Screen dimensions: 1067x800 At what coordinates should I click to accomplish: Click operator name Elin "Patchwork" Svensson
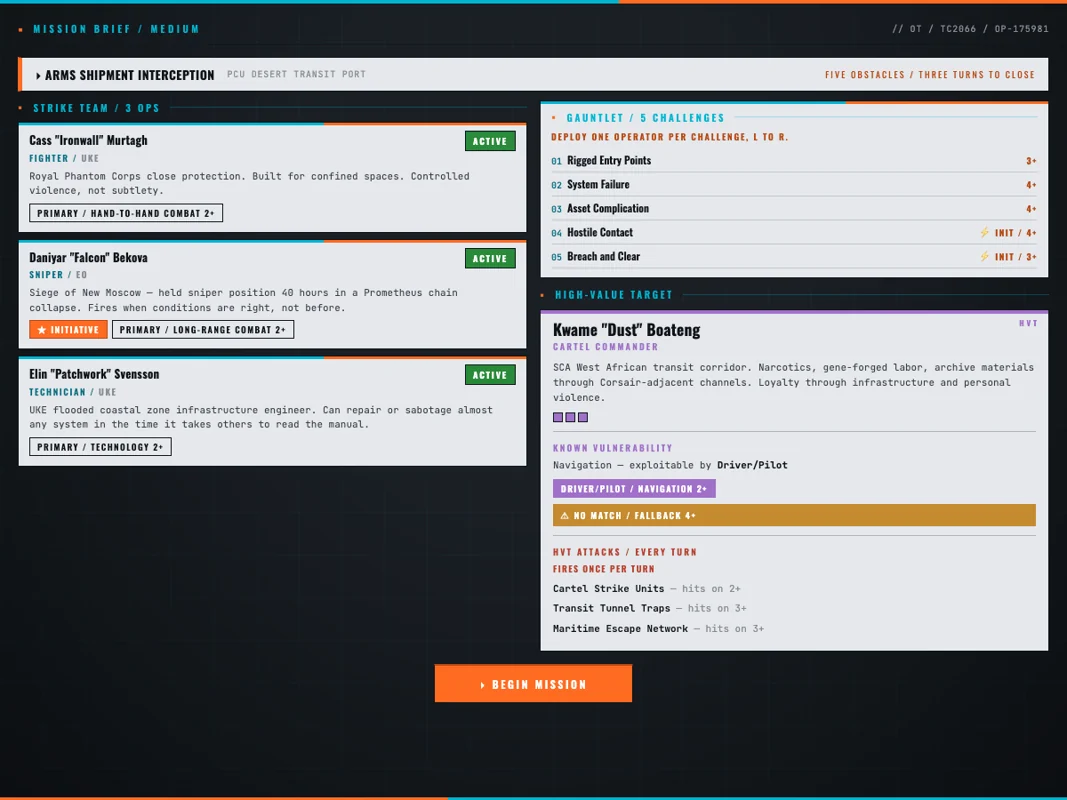[94, 374]
